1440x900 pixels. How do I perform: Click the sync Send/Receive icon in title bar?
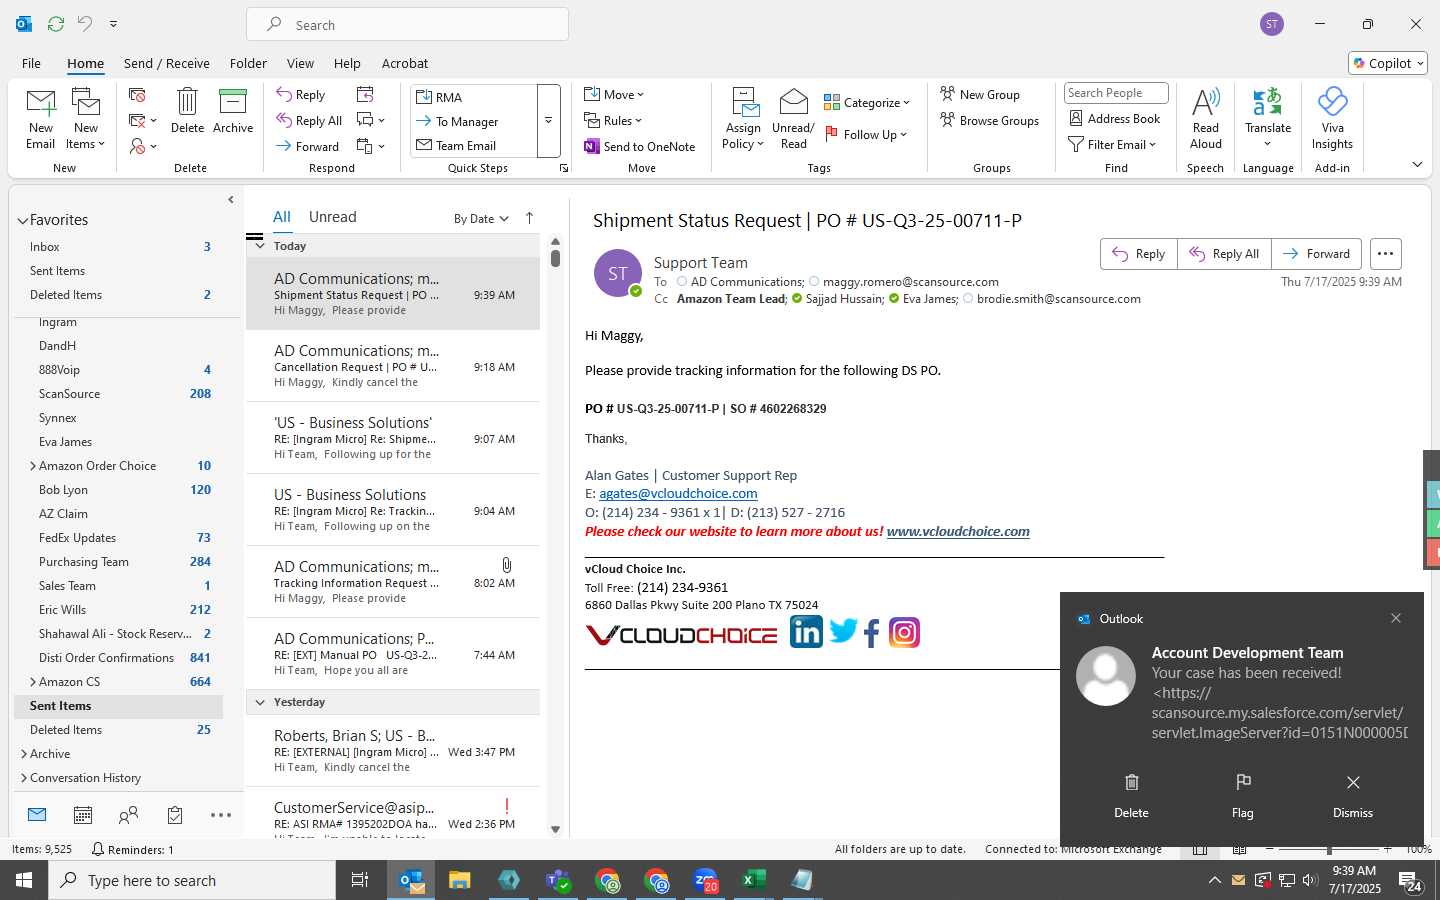click(56, 24)
